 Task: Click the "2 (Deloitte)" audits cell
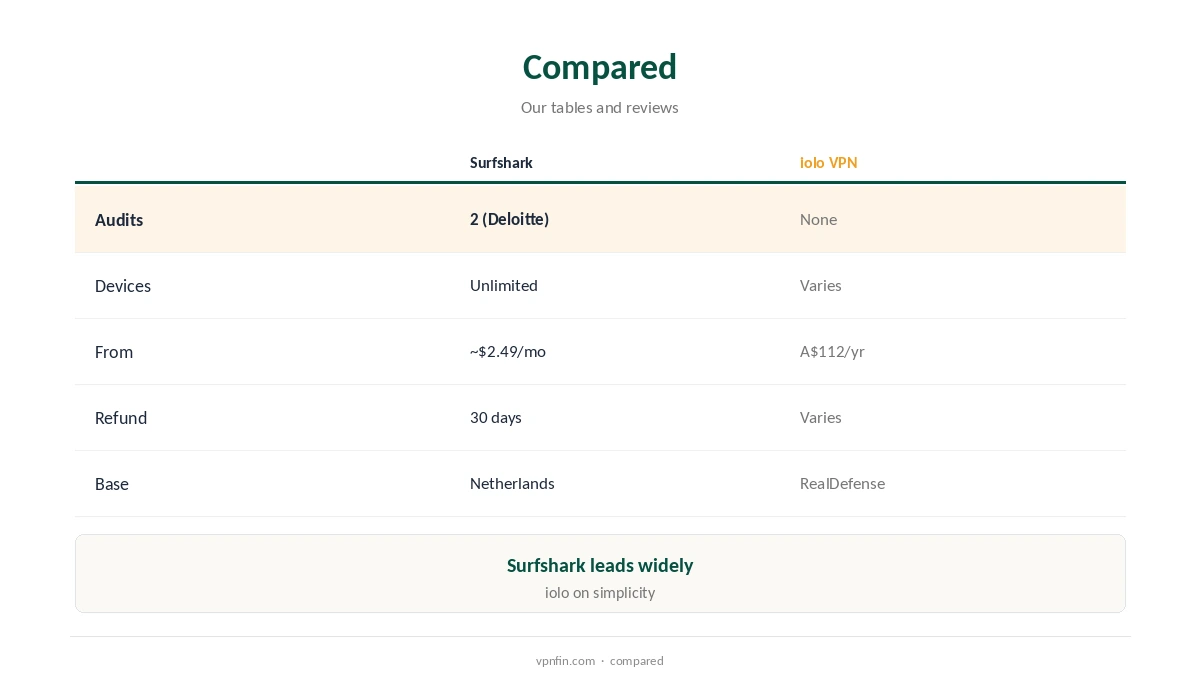pos(509,219)
